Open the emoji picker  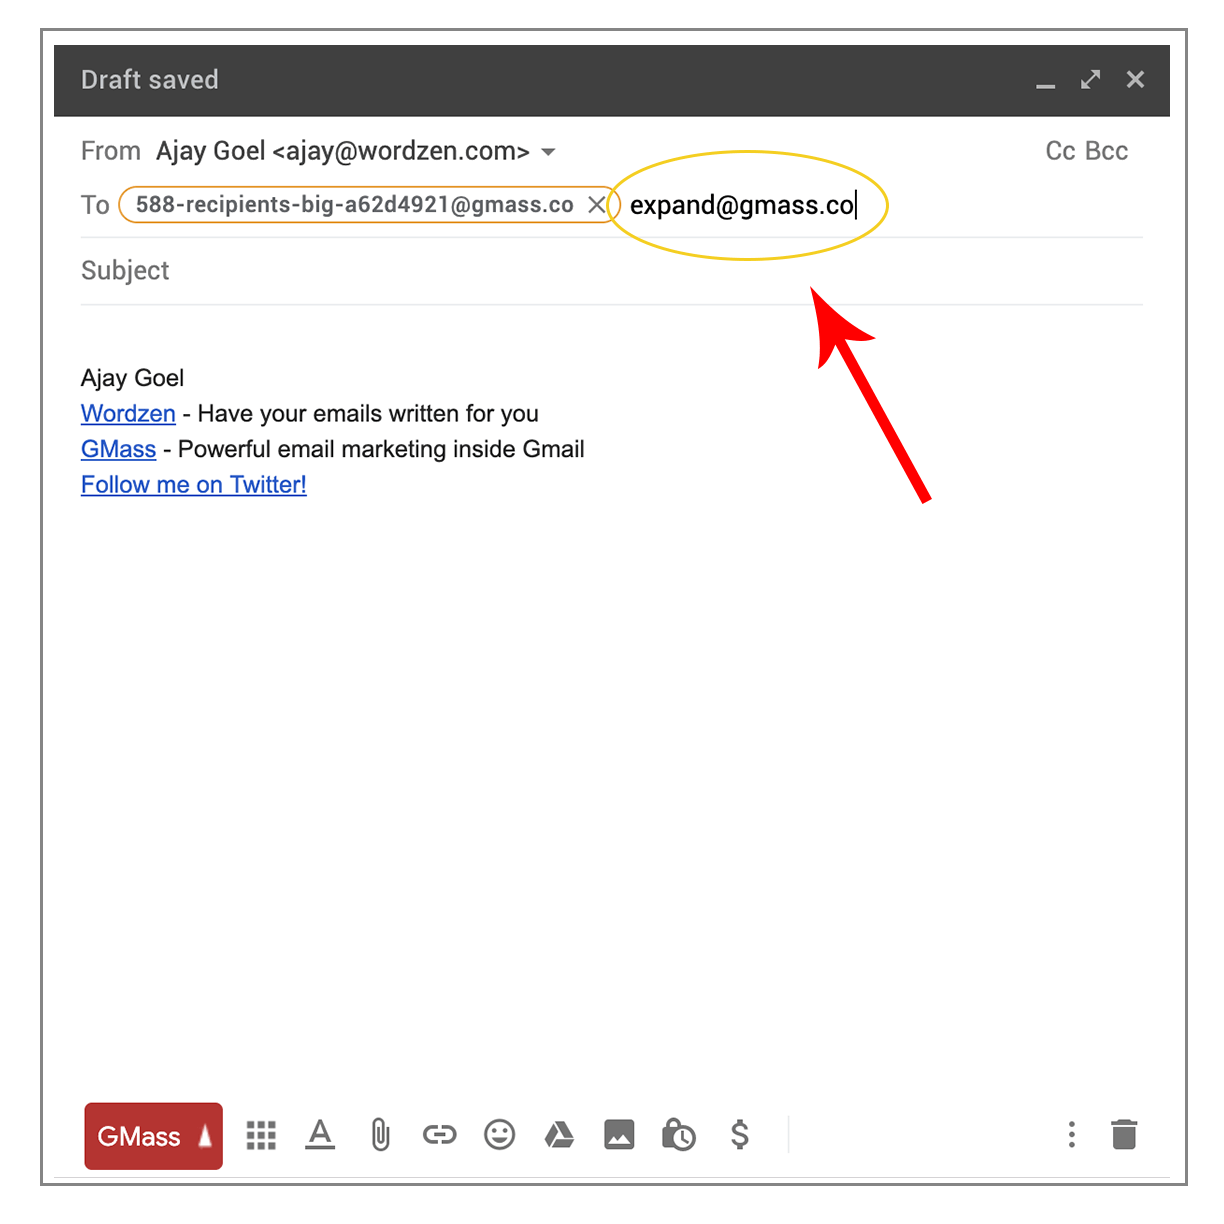click(x=499, y=1135)
